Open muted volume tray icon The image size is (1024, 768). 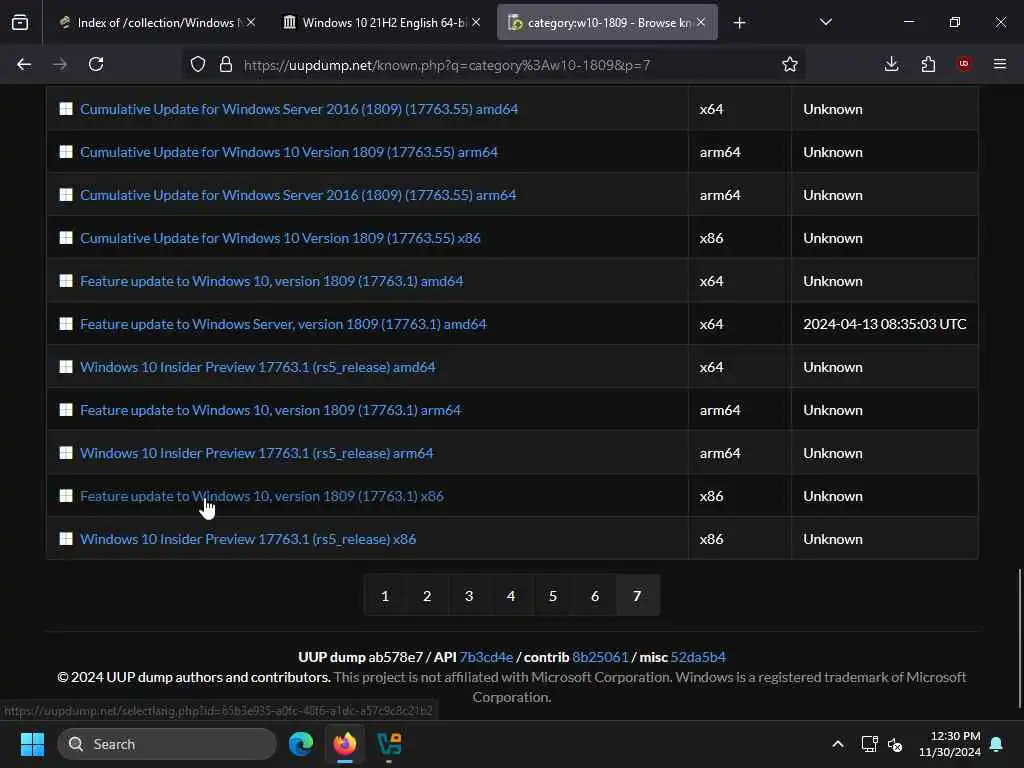[x=895, y=744]
